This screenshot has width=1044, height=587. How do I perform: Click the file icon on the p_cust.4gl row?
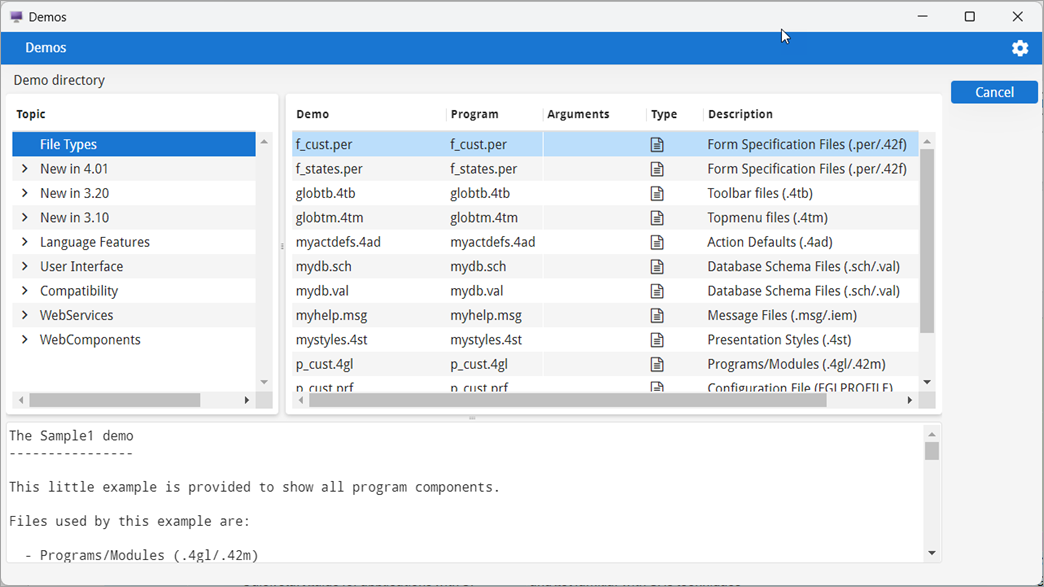pyautogui.click(x=658, y=364)
